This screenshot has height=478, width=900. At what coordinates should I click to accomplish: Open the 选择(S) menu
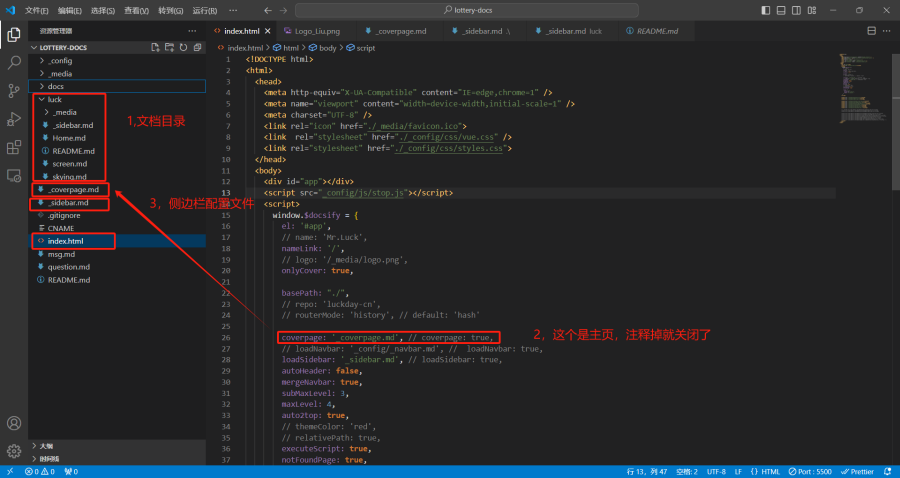(103, 10)
